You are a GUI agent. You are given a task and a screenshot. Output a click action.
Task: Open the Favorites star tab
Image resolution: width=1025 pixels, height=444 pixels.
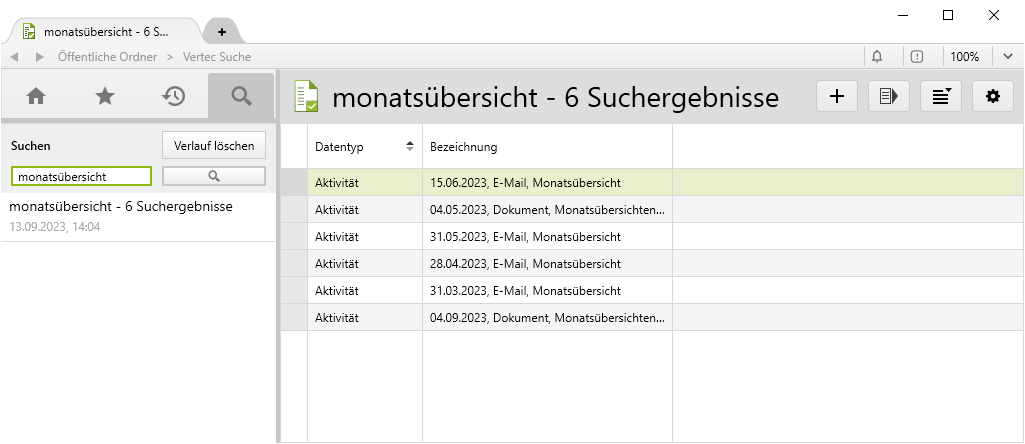click(104, 96)
